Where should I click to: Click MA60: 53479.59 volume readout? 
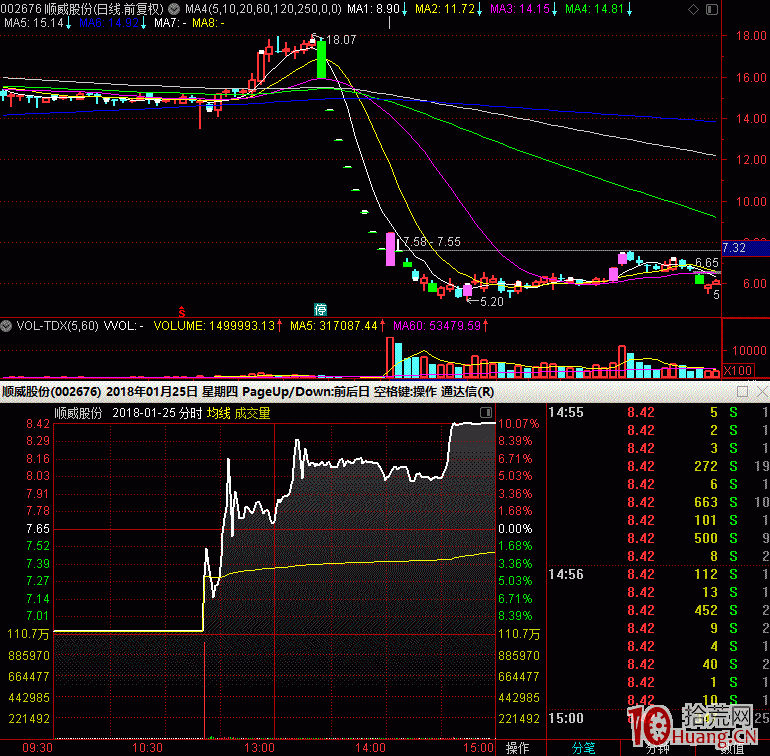coord(437,326)
